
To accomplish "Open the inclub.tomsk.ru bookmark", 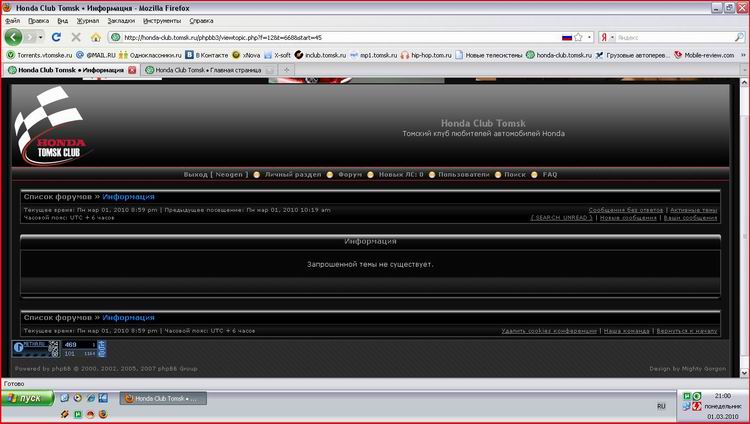I will (320, 55).
